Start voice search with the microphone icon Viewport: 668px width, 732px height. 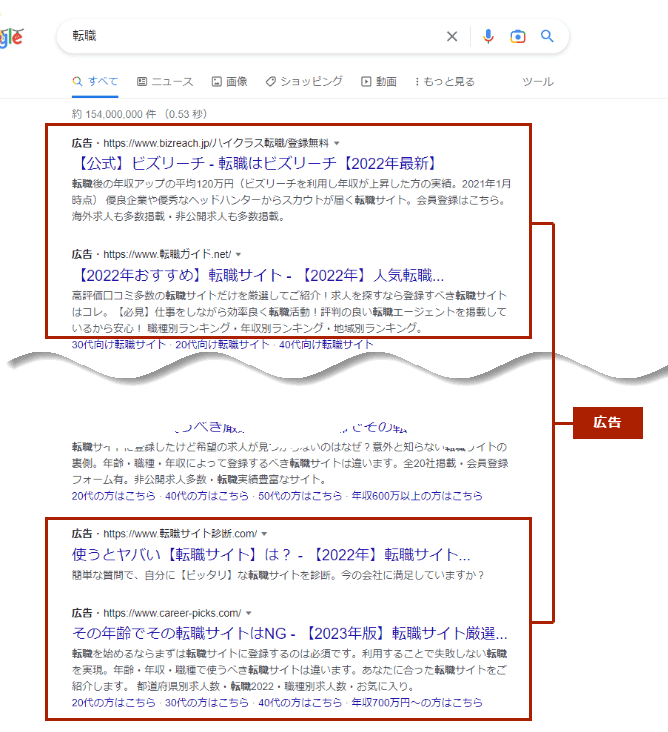tap(488, 36)
